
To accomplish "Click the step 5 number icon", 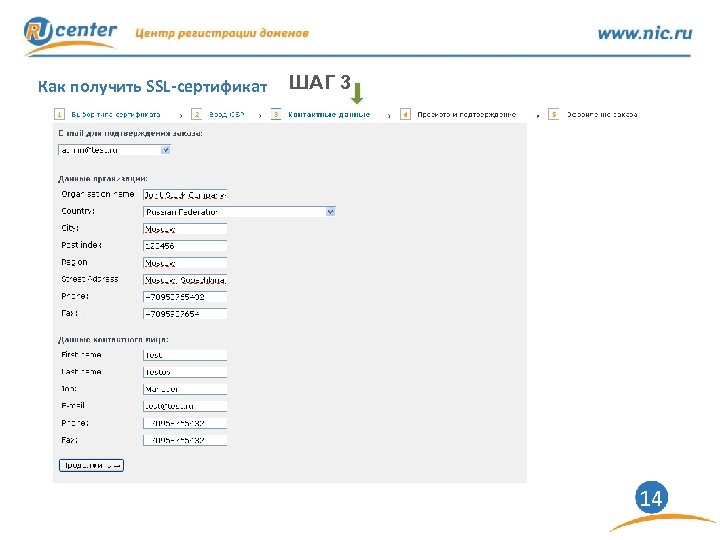I will click(554, 114).
